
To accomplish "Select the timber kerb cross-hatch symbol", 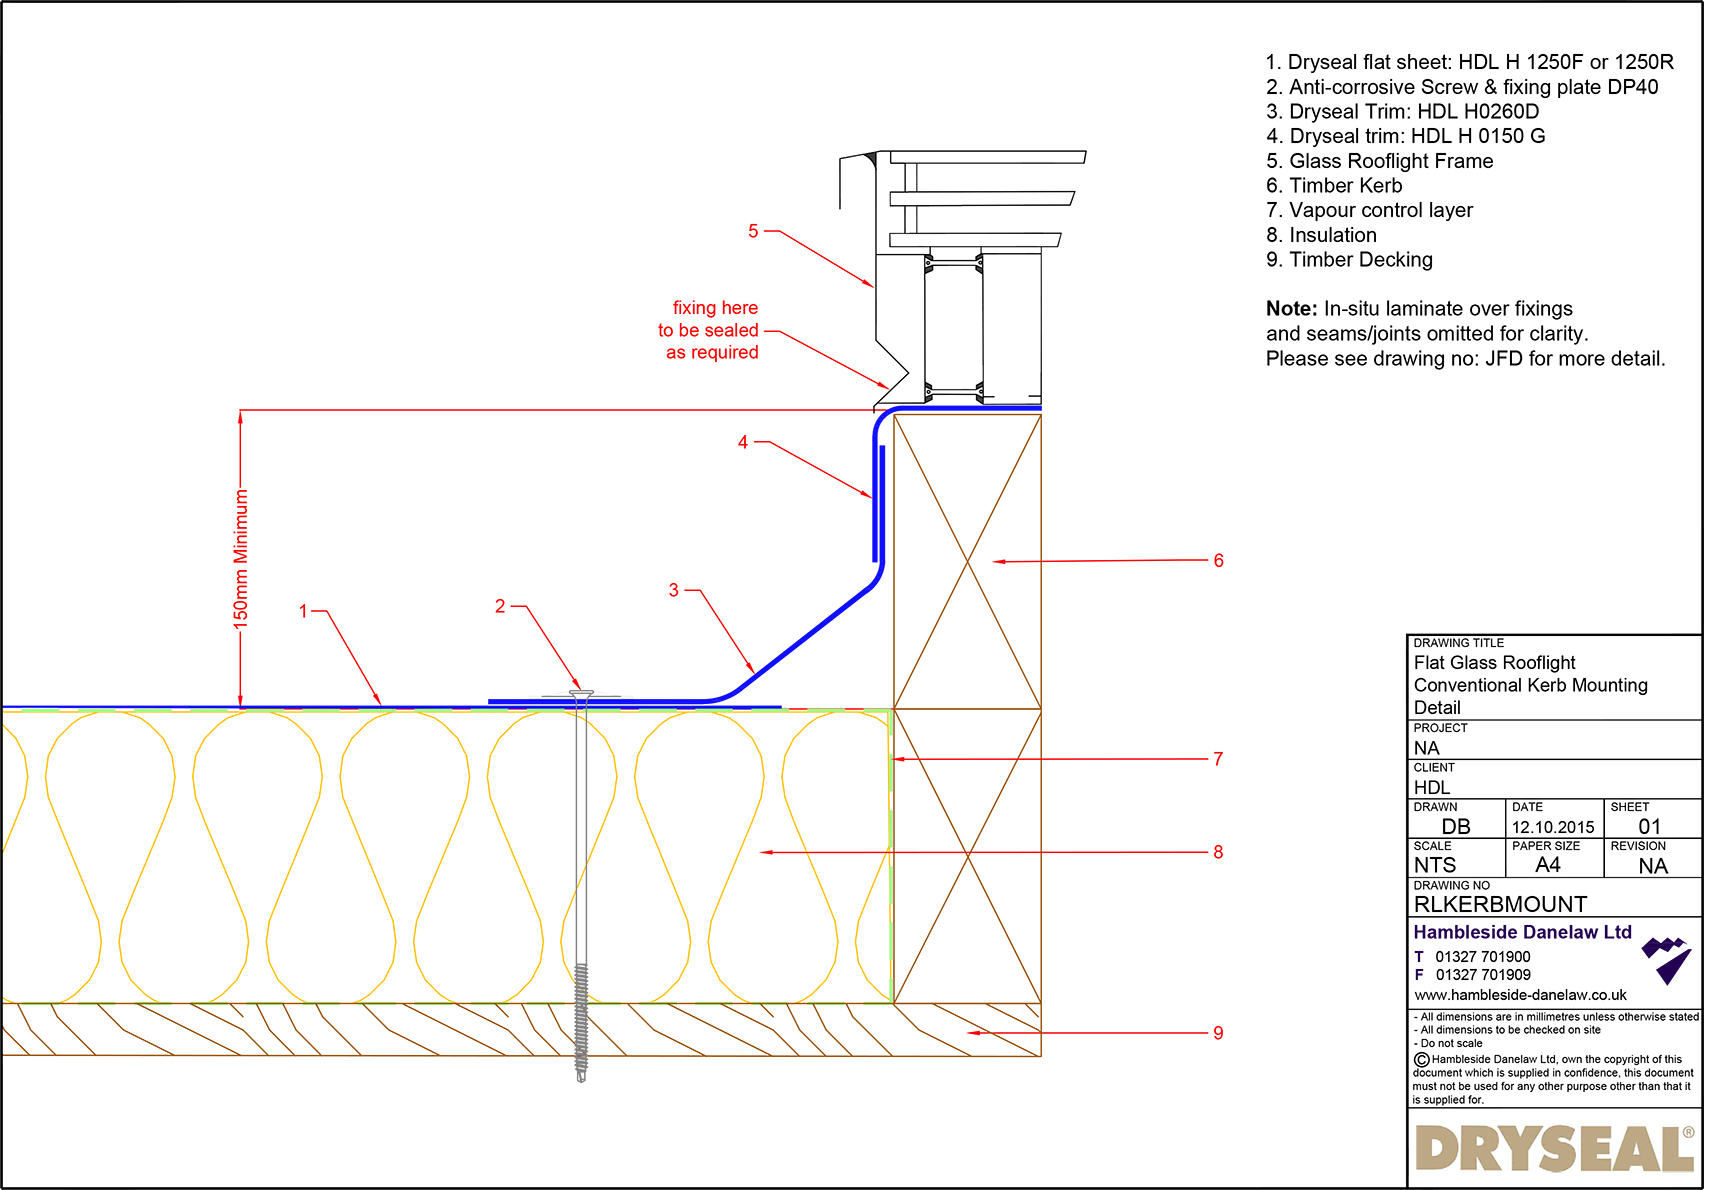I will (965, 560).
